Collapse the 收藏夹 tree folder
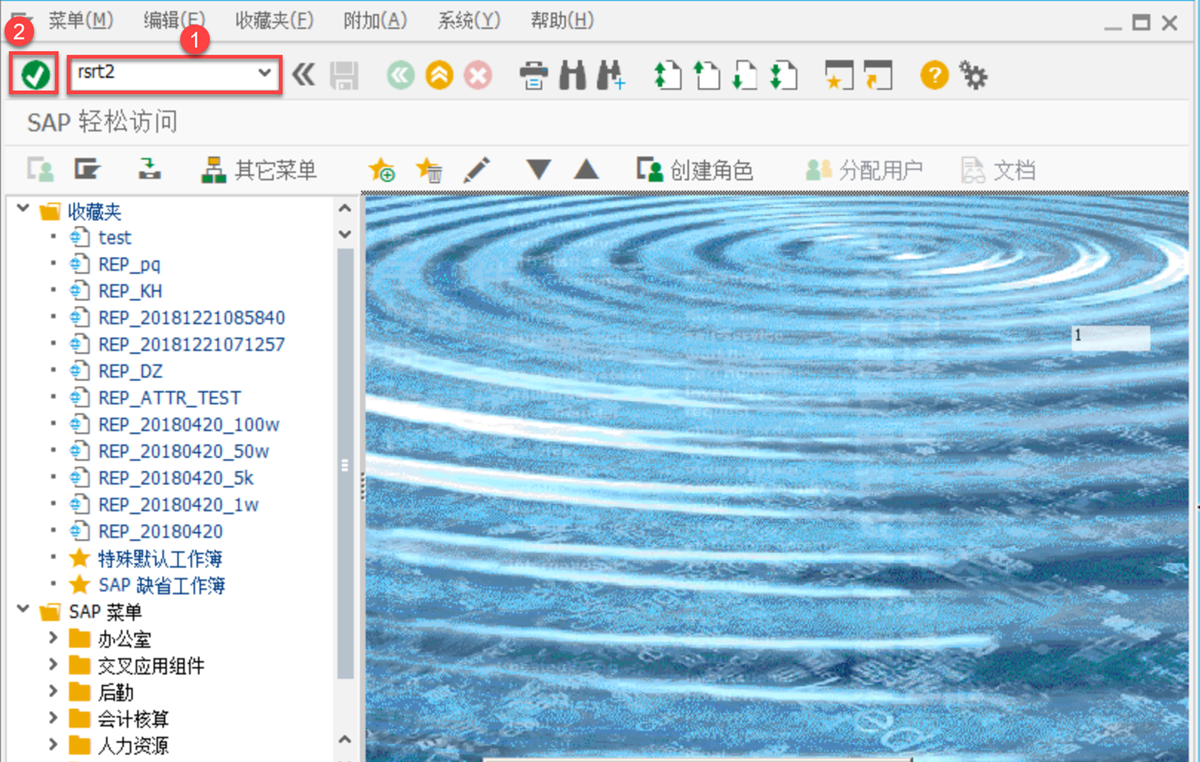This screenshot has width=1200, height=762. coord(21,210)
